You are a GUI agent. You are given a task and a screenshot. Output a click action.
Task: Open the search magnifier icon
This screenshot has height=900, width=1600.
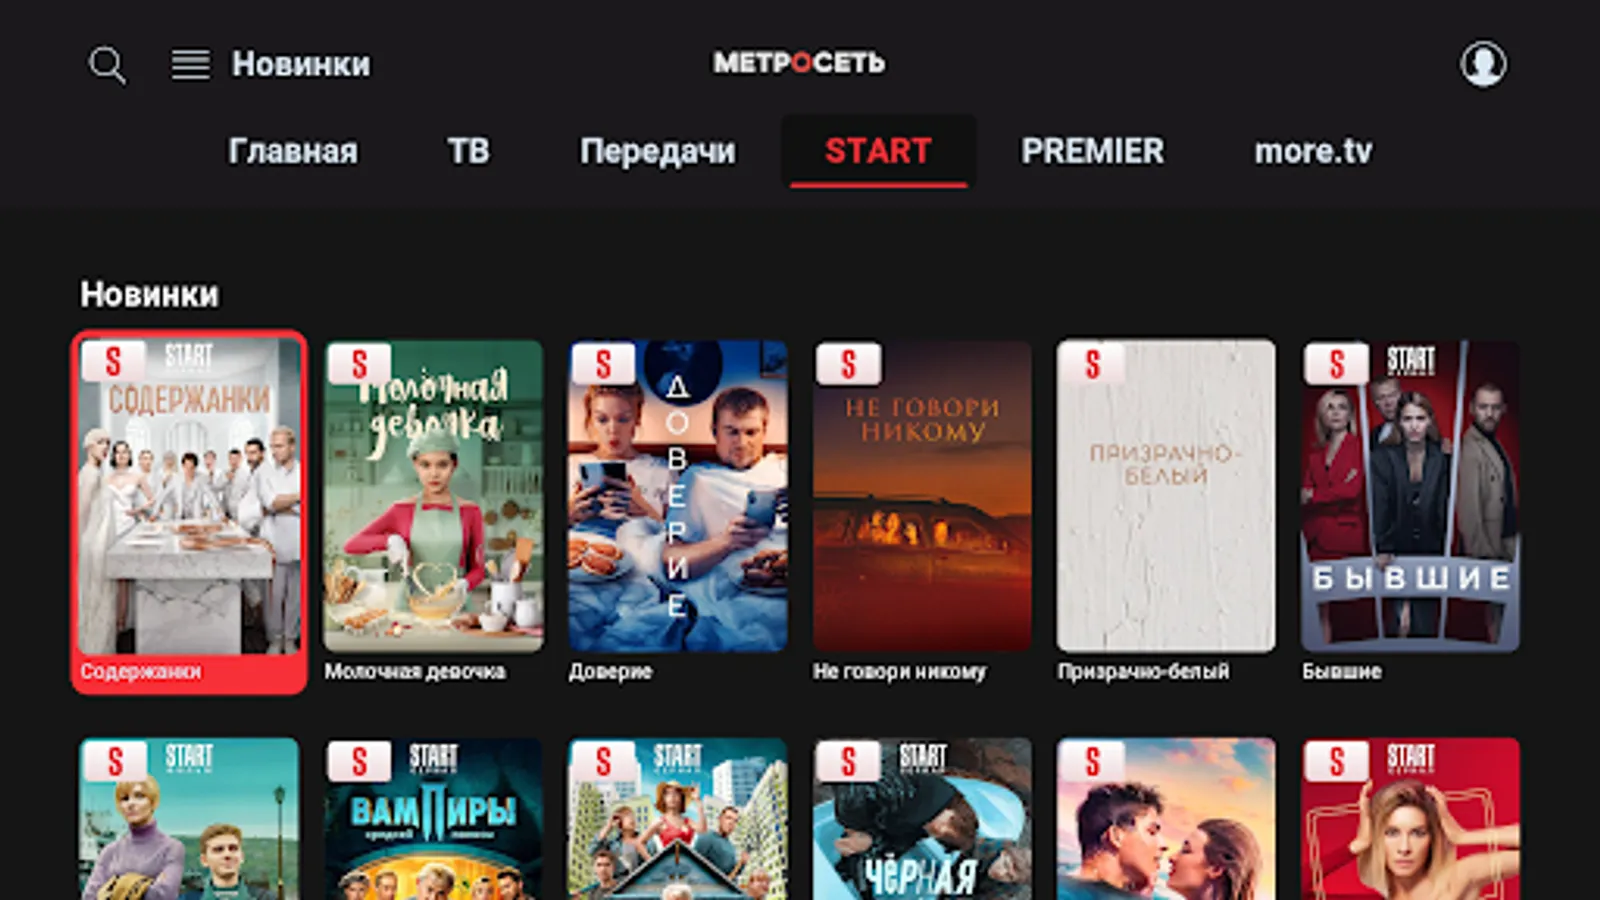click(107, 65)
